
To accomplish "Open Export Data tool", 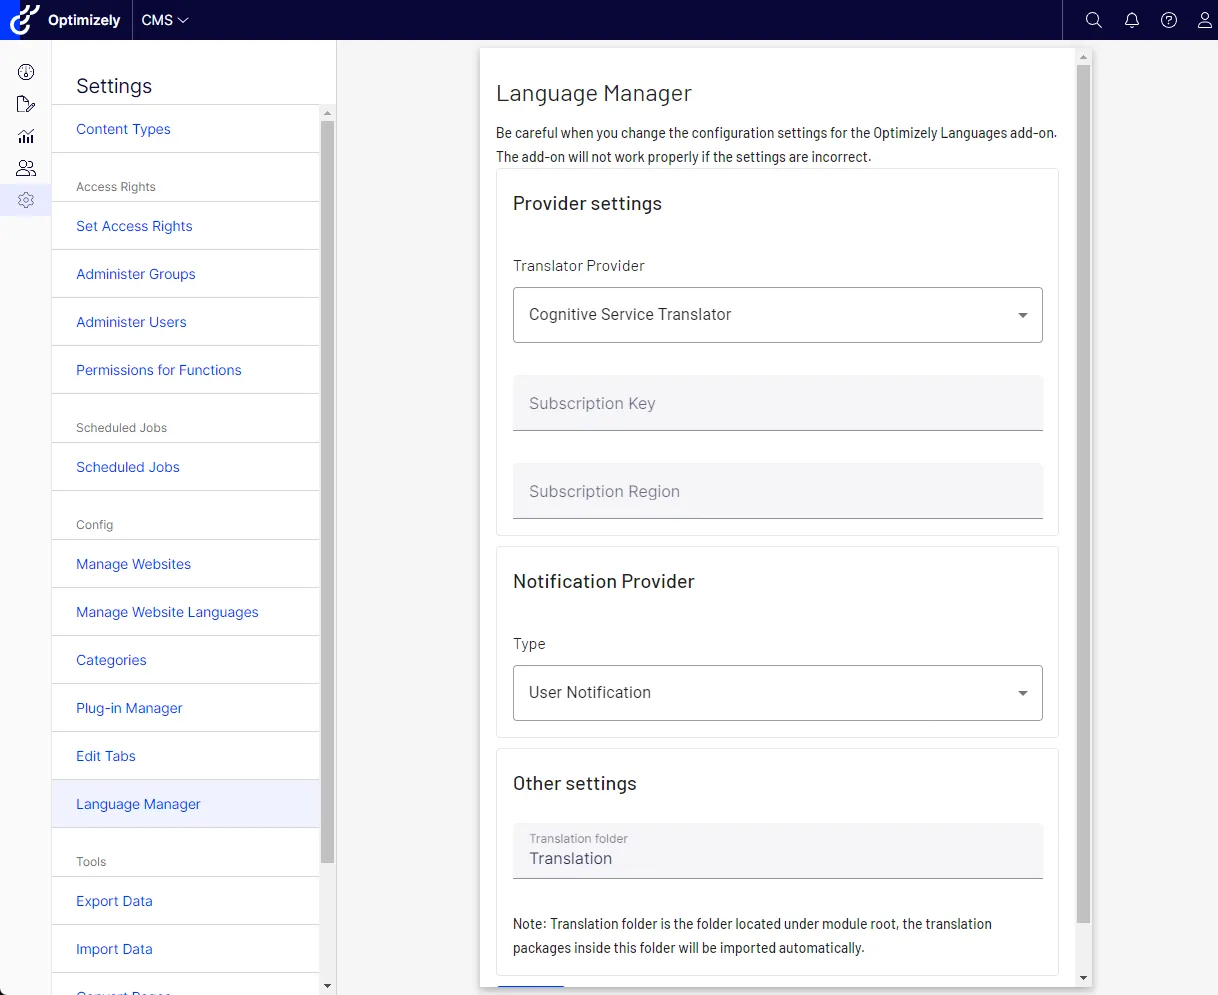I will click(x=114, y=901).
